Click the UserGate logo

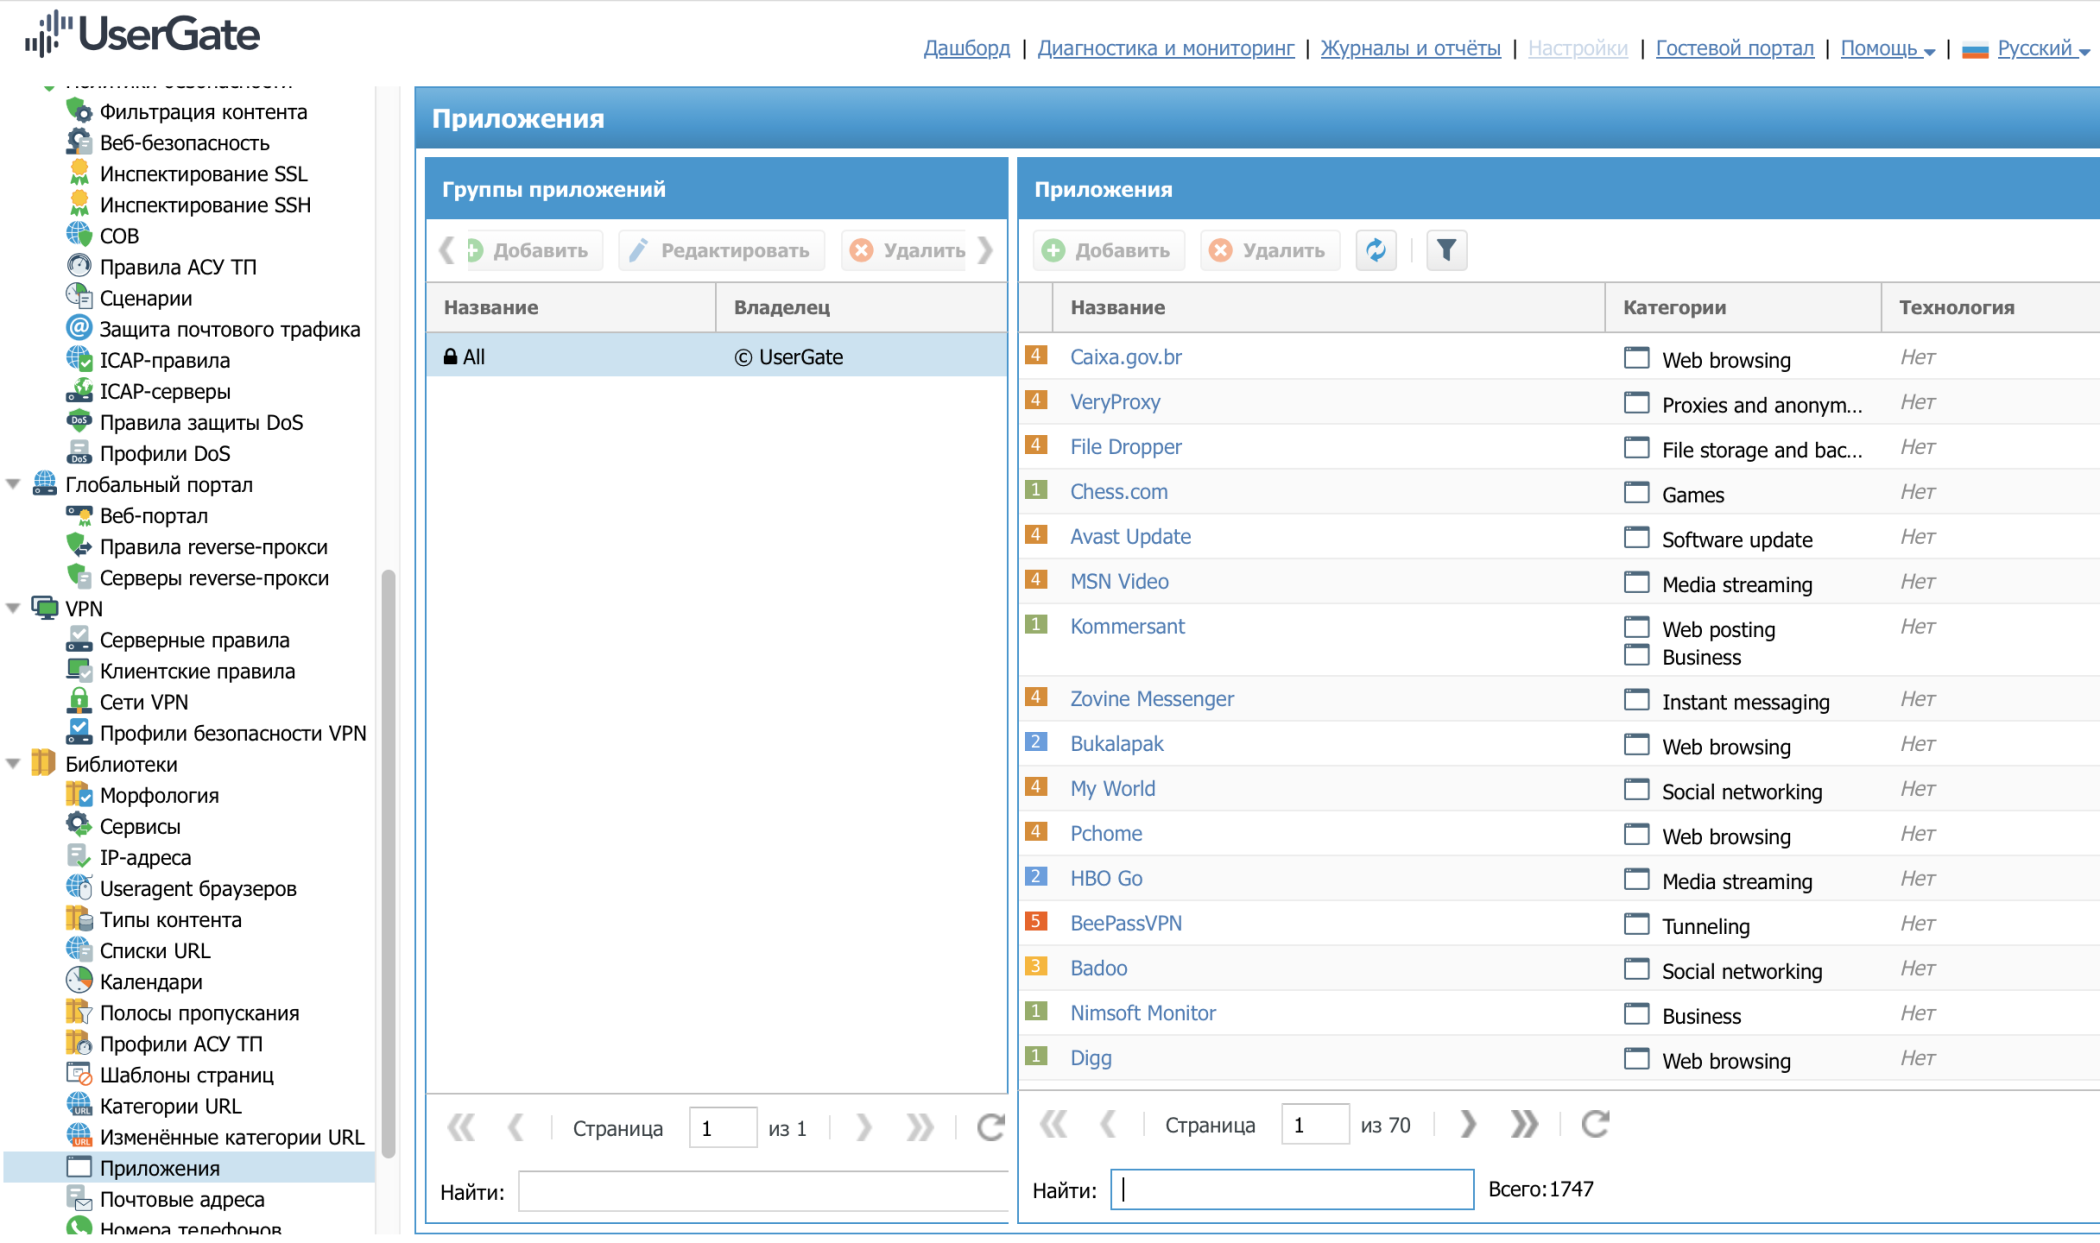[x=142, y=33]
